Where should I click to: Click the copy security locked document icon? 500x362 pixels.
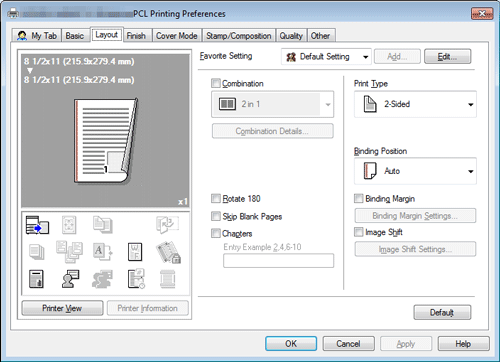pyautogui.click(x=168, y=252)
